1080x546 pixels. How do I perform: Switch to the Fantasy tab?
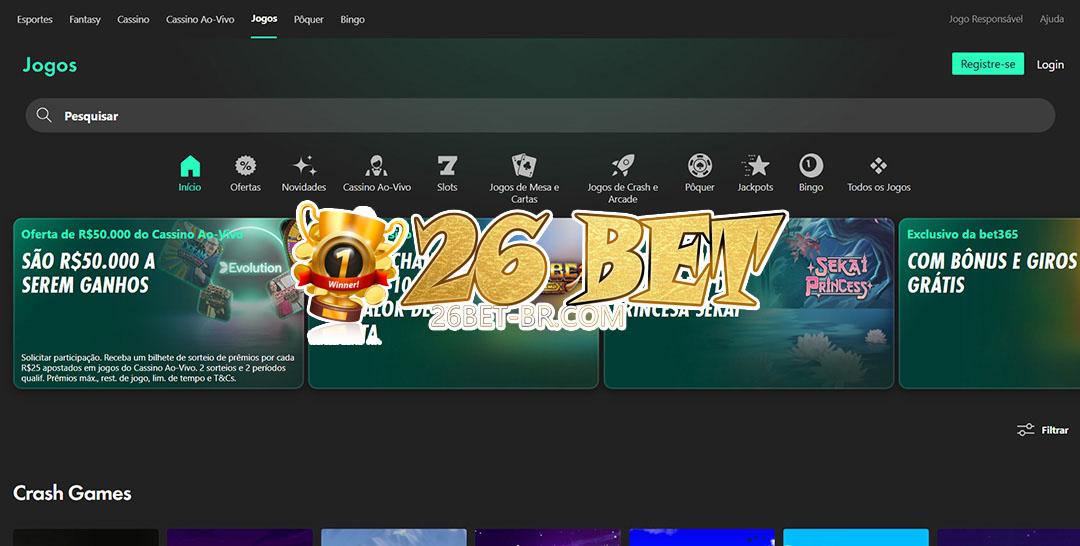[x=85, y=19]
